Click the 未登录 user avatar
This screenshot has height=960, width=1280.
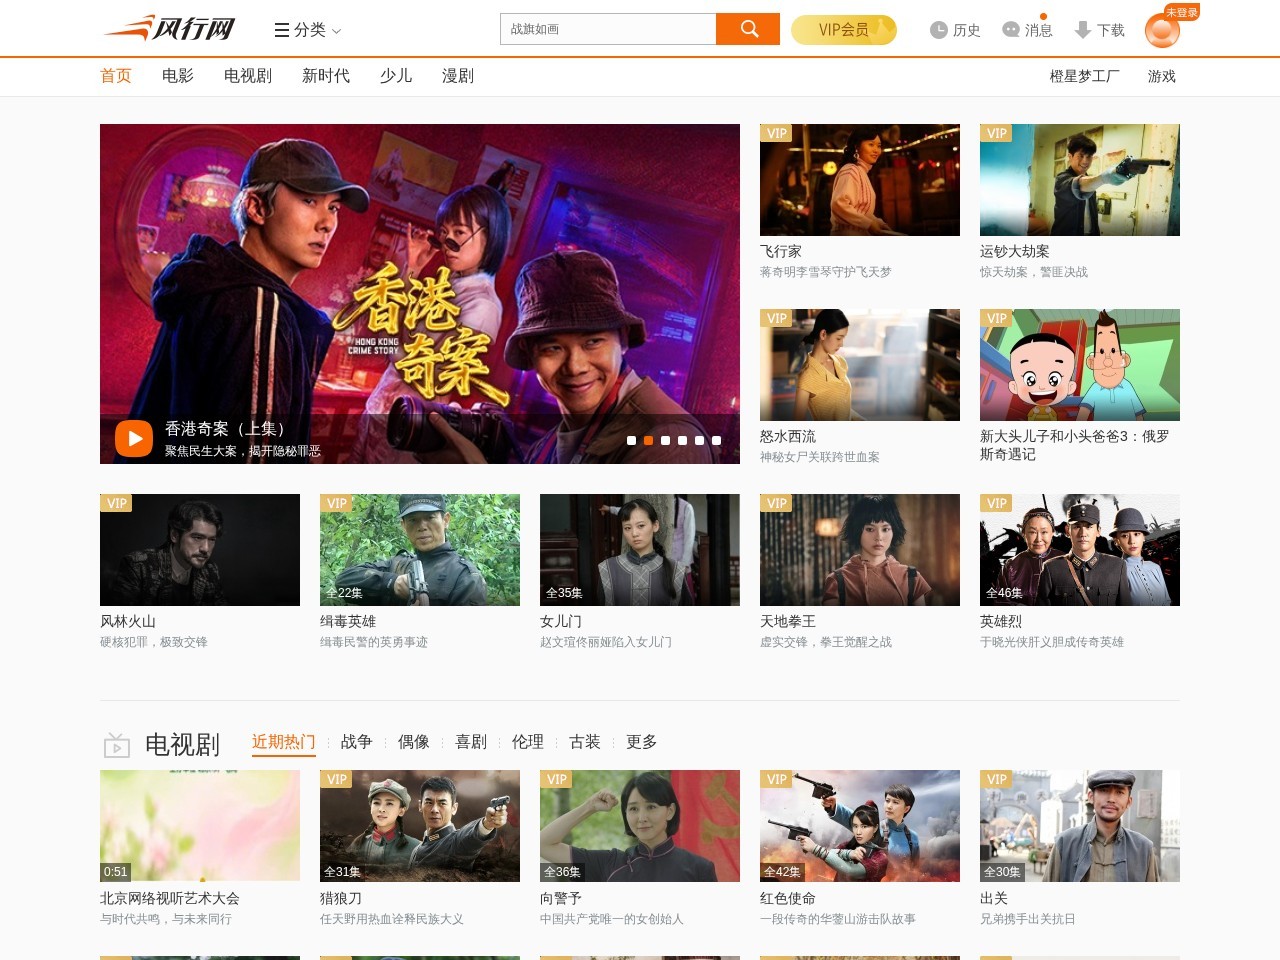coord(1162,31)
